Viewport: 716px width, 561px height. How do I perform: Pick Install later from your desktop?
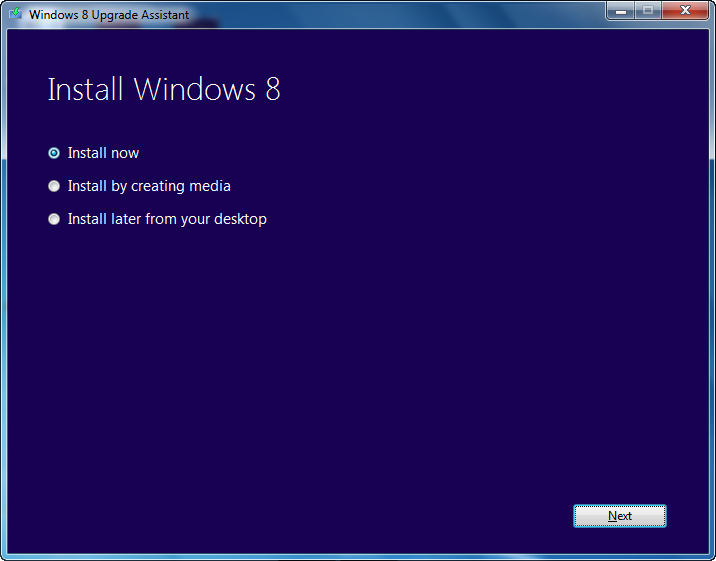tap(54, 220)
